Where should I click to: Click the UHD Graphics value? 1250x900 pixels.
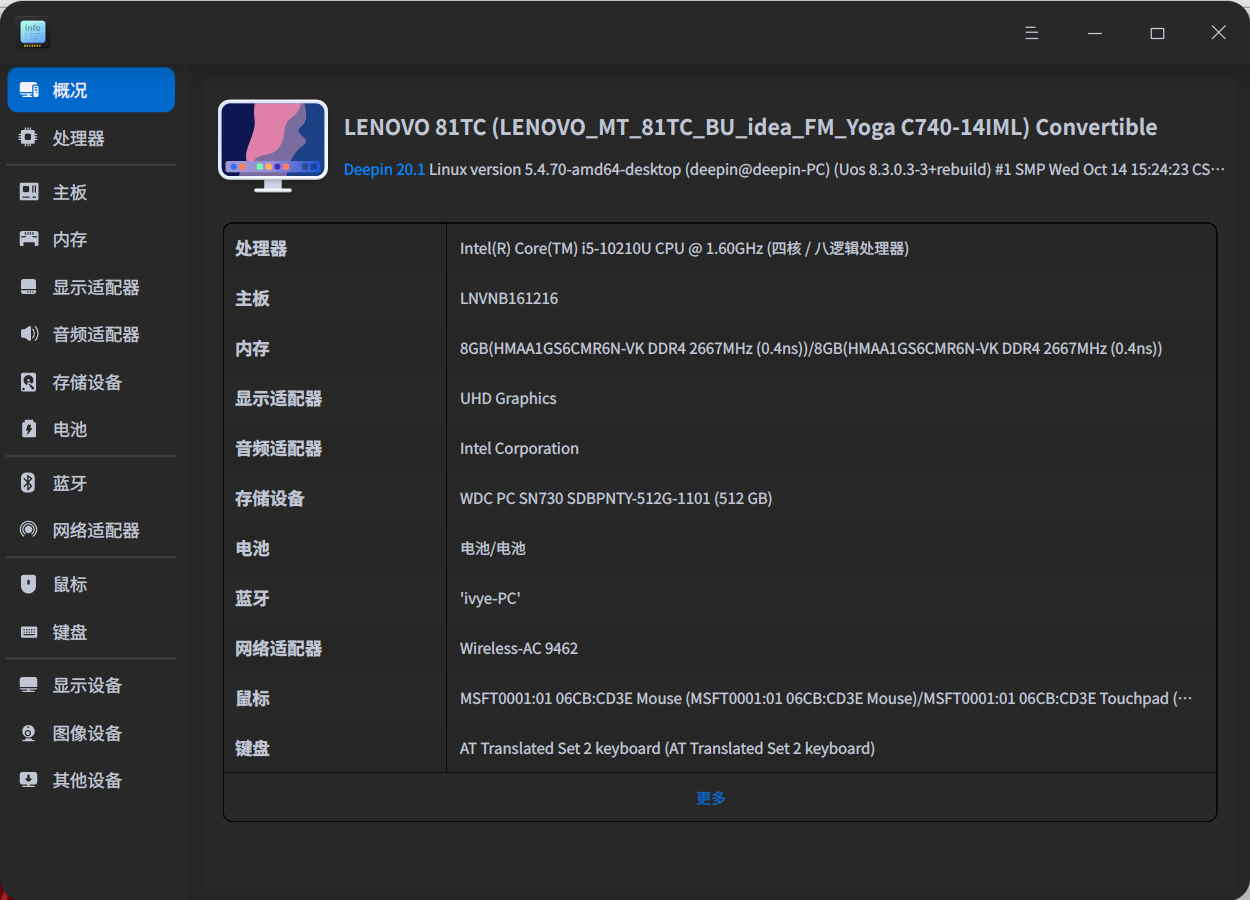click(508, 398)
